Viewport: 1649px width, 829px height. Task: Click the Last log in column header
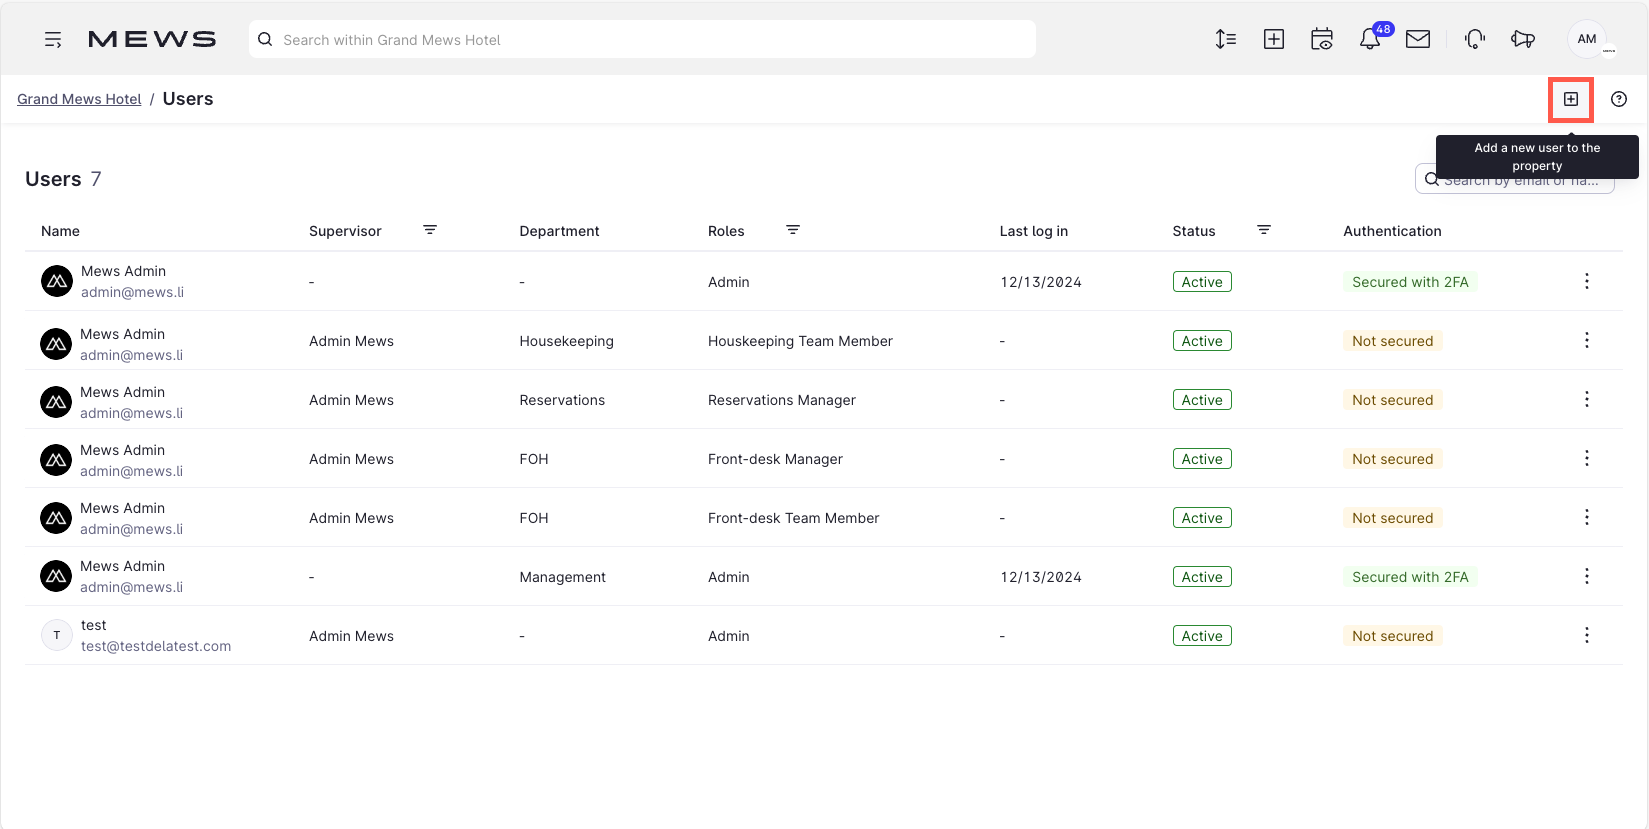coord(1033,231)
